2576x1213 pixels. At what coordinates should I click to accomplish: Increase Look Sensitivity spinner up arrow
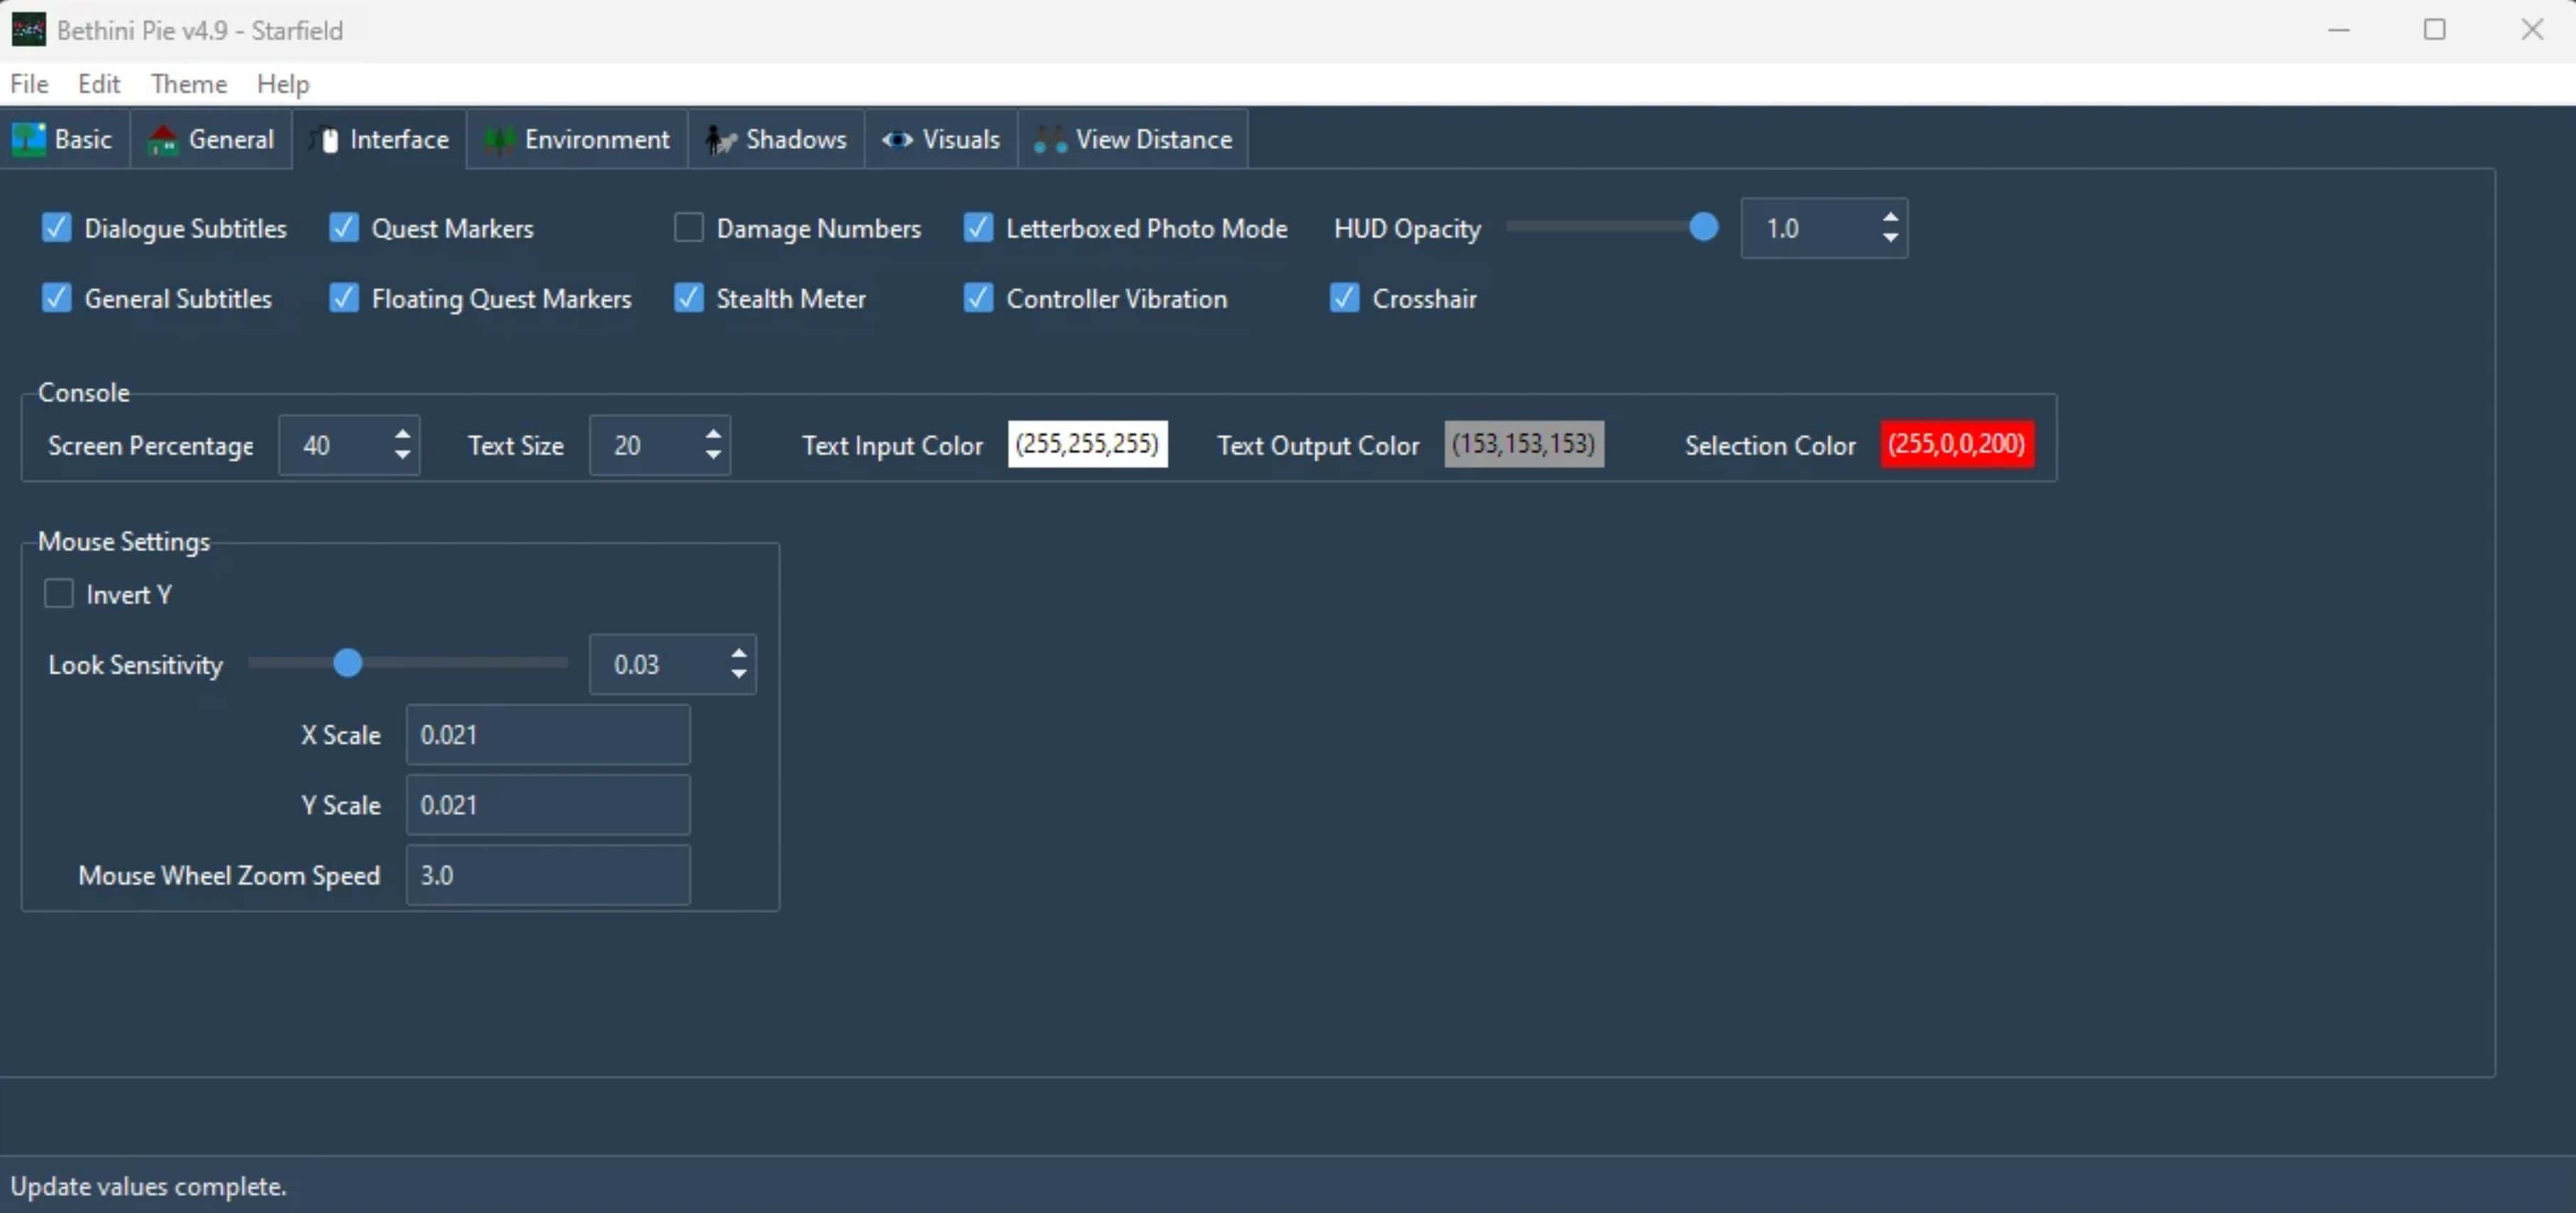pyautogui.click(x=739, y=654)
